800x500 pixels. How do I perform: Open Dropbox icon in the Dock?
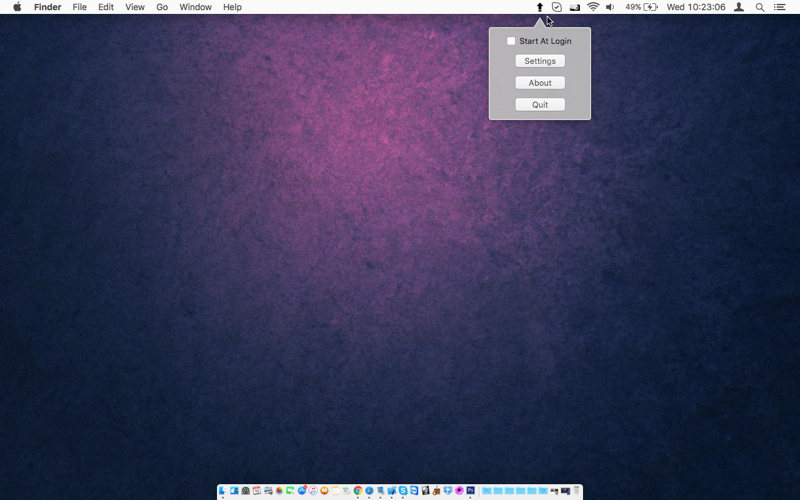tap(448, 491)
